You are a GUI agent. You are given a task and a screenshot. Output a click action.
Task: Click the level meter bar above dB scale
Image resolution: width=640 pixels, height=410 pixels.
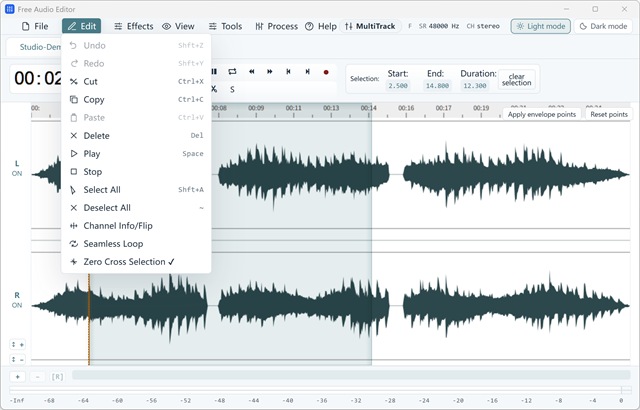pyautogui.click(x=320, y=390)
